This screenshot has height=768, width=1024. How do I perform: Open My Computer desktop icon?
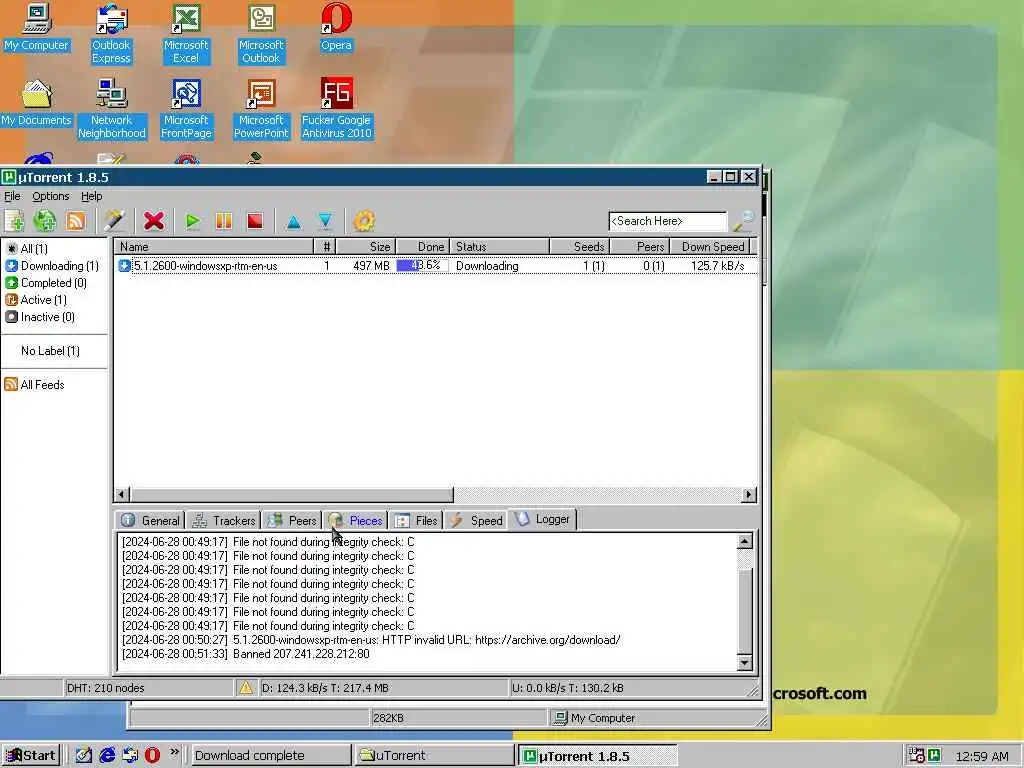tap(36, 26)
